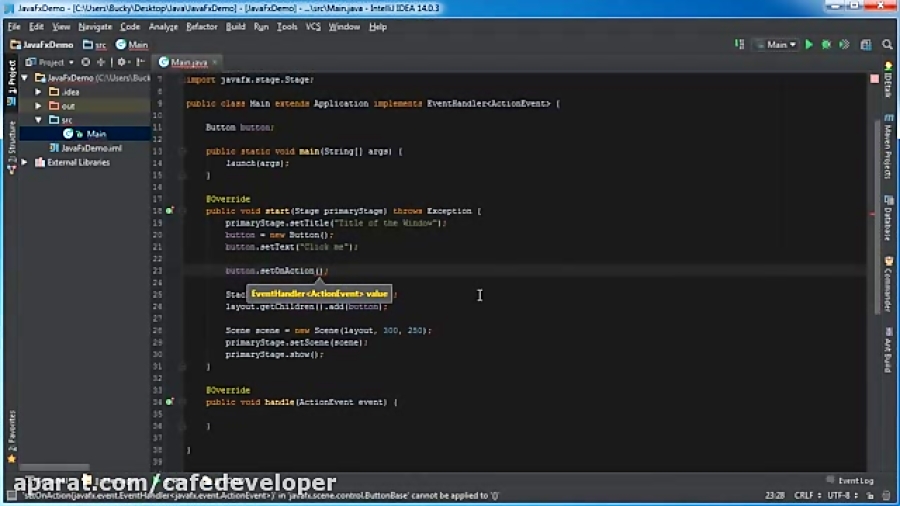Image resolution: width=900 pixels, height=506 pixels.
Task: Expand the .idea folder
Action: pos(38,92)
